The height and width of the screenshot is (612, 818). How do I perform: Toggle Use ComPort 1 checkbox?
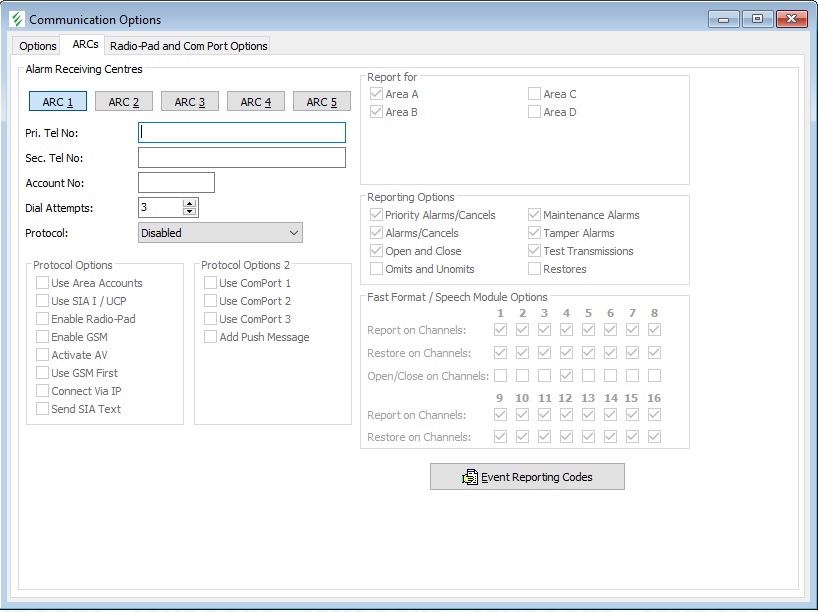210,283
